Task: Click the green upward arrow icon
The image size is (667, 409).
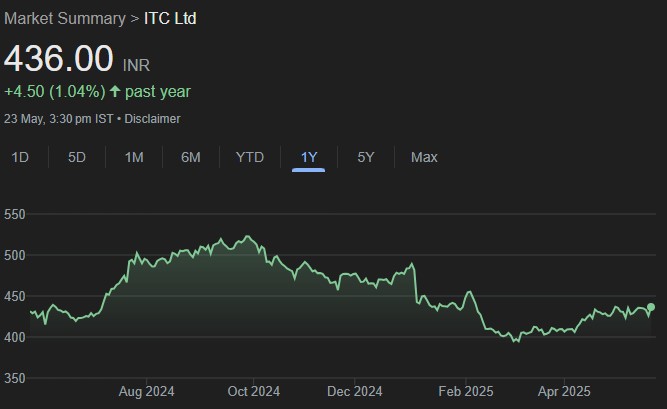Action: coord(114,92)
